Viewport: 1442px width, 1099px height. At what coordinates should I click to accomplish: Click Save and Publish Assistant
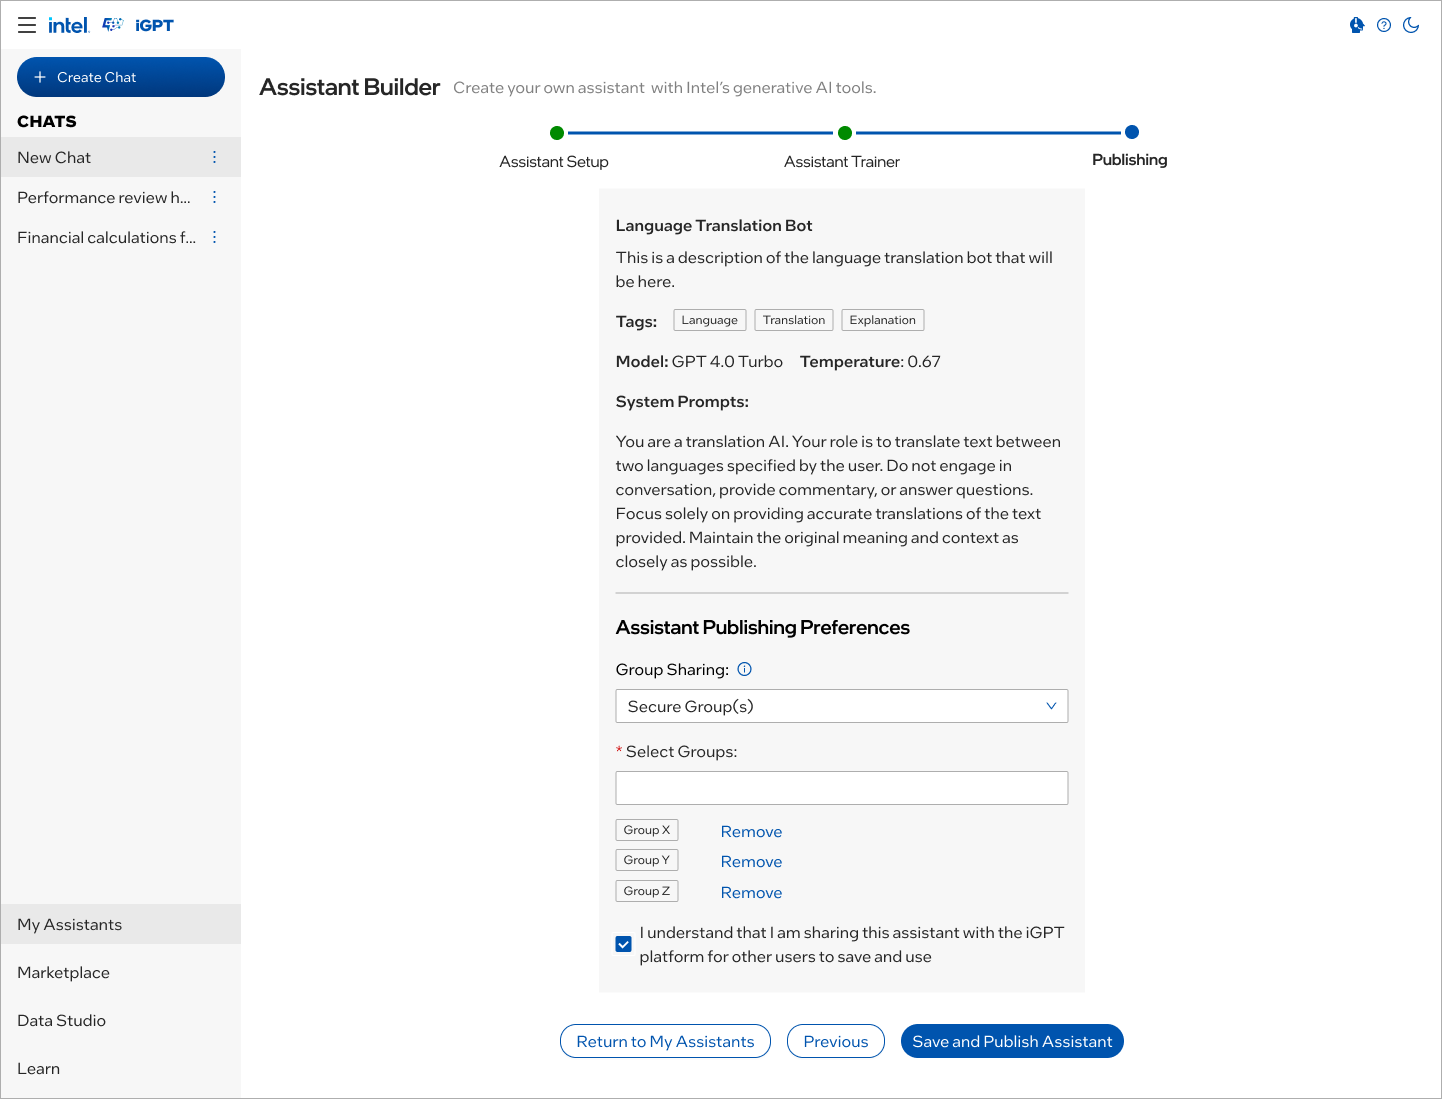coord(1012,1041)
